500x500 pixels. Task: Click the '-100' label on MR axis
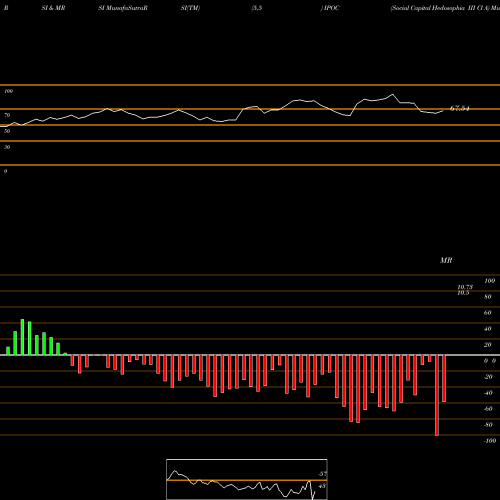[490, 441]
